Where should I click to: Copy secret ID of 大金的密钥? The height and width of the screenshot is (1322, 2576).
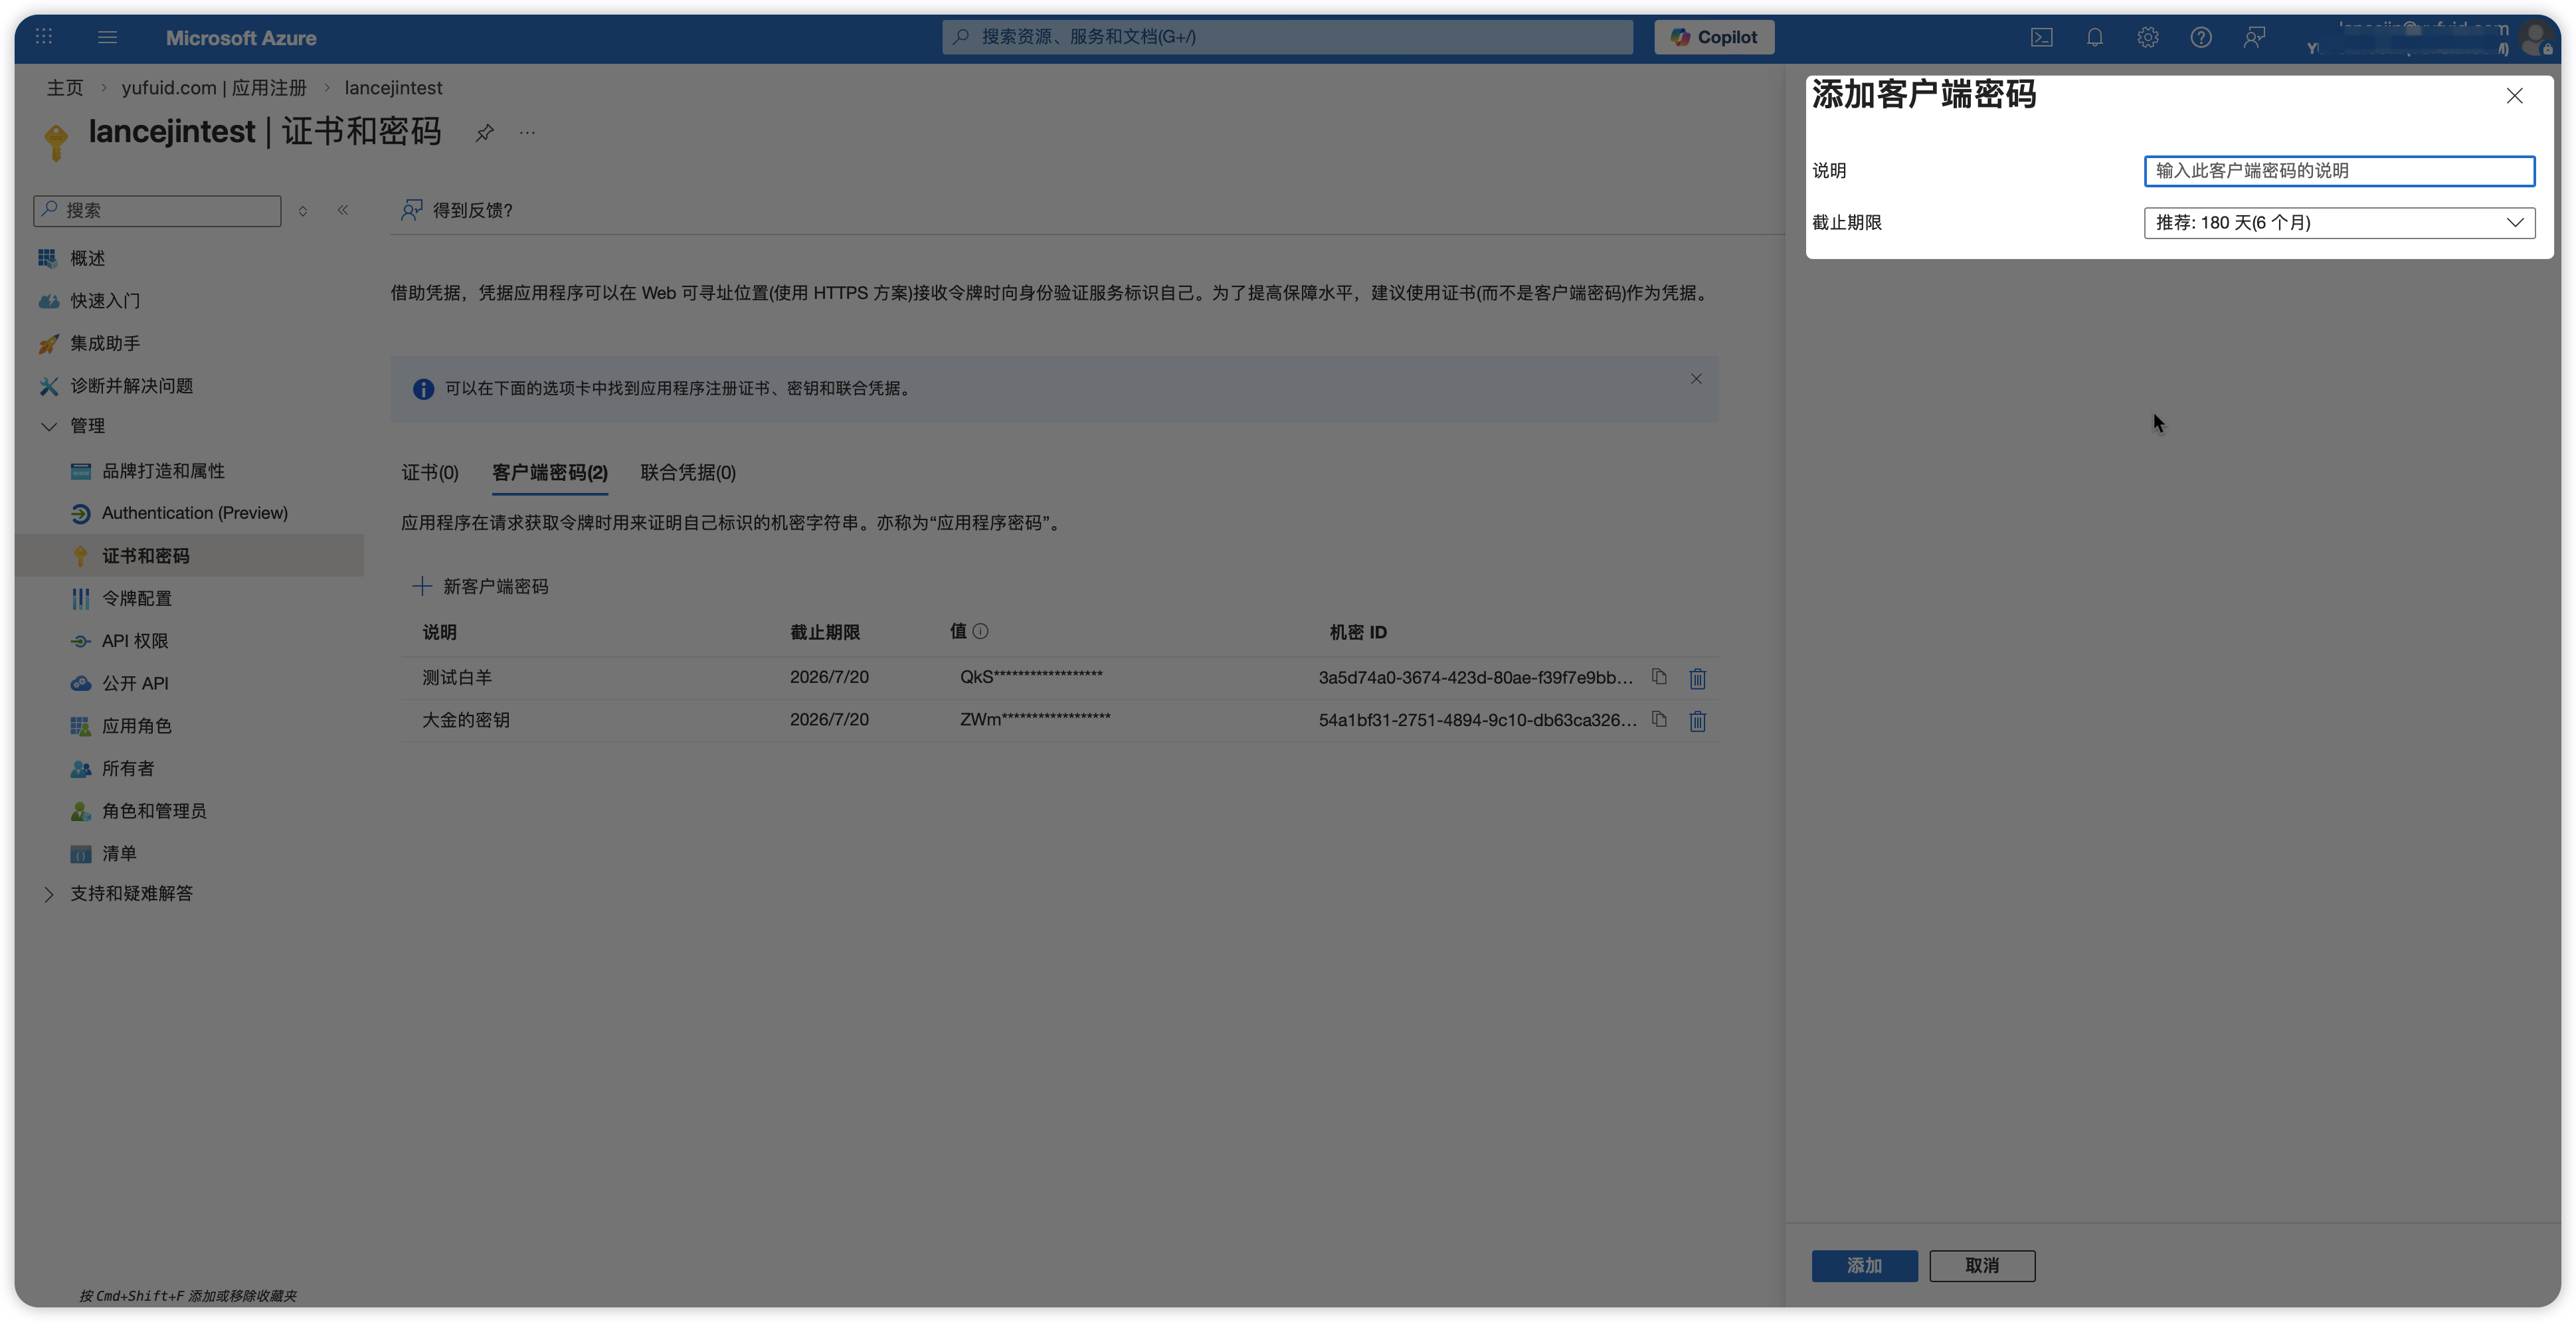click(1659, 719)
